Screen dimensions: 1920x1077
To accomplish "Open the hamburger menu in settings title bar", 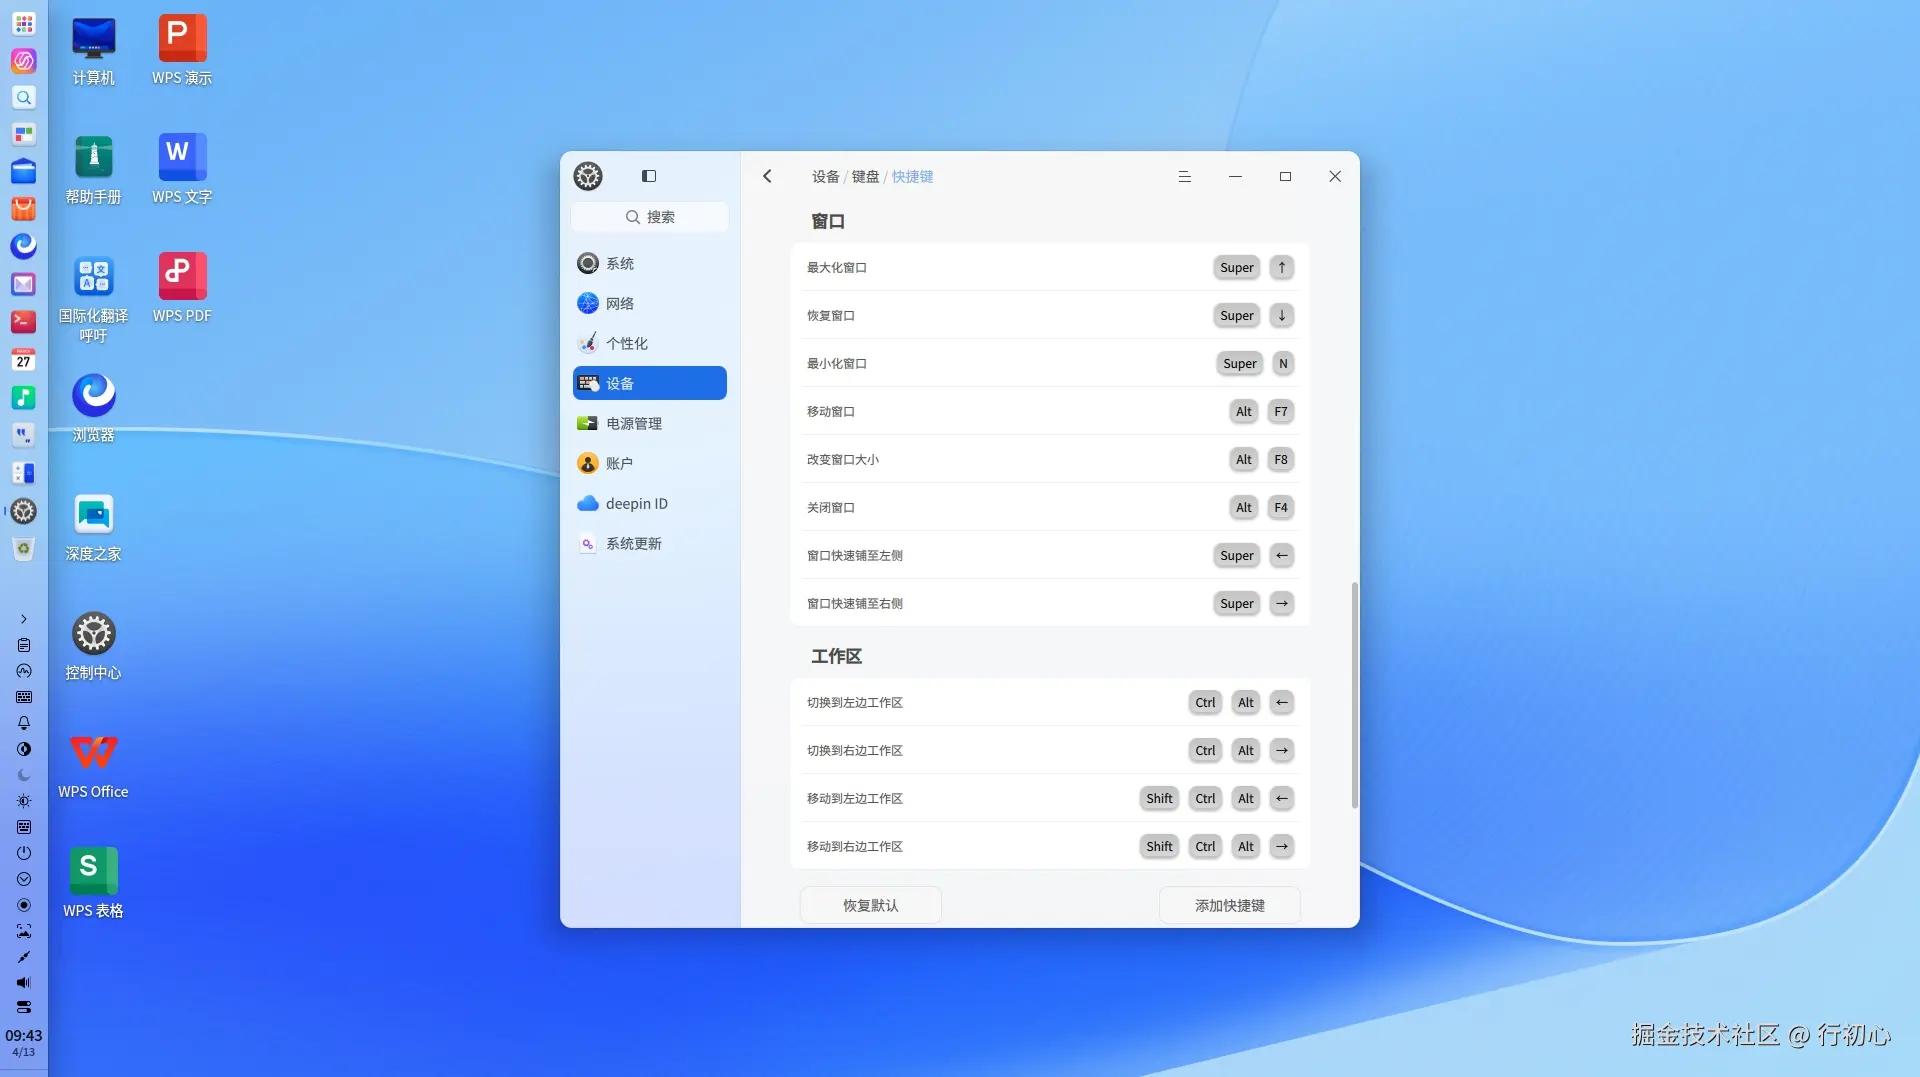I will point(1185,176).
